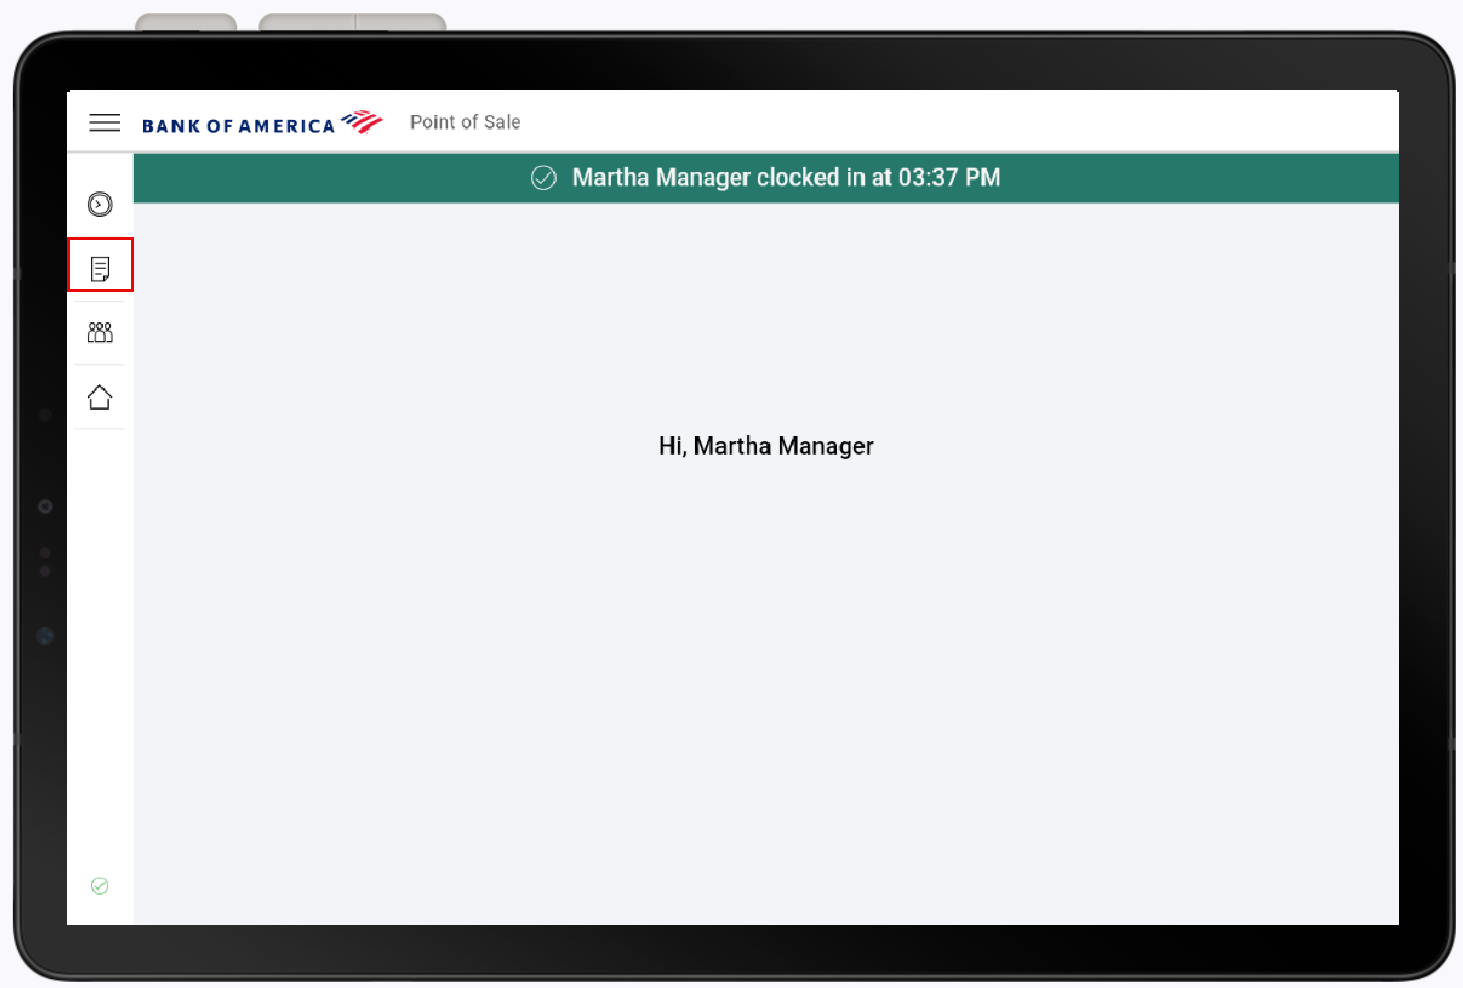Click the BANK OF AMERICA wordmark
Screen dimensions: 1463x988
[x=238, y=126]
